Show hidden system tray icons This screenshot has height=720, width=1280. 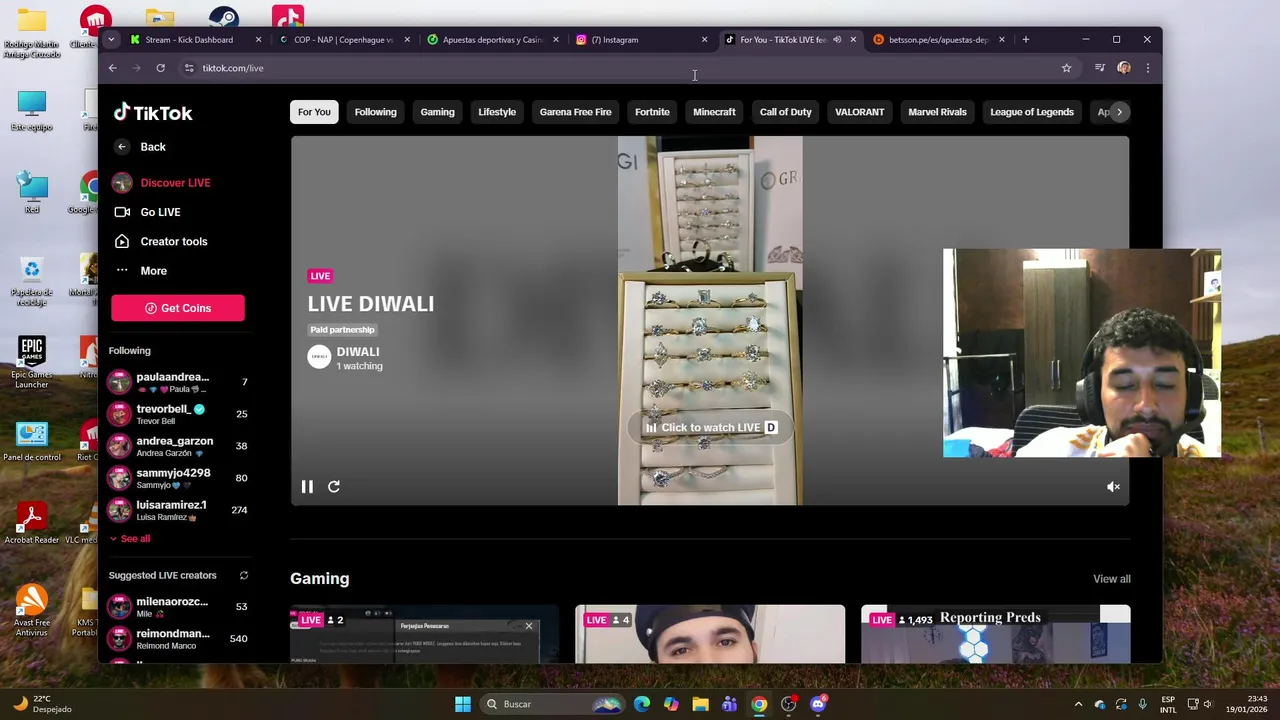point(1078,704)
